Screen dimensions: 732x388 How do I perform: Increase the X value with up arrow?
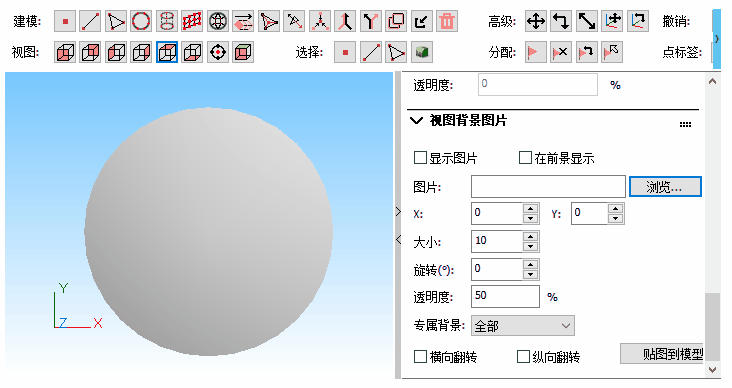click(x=530, y=209)
